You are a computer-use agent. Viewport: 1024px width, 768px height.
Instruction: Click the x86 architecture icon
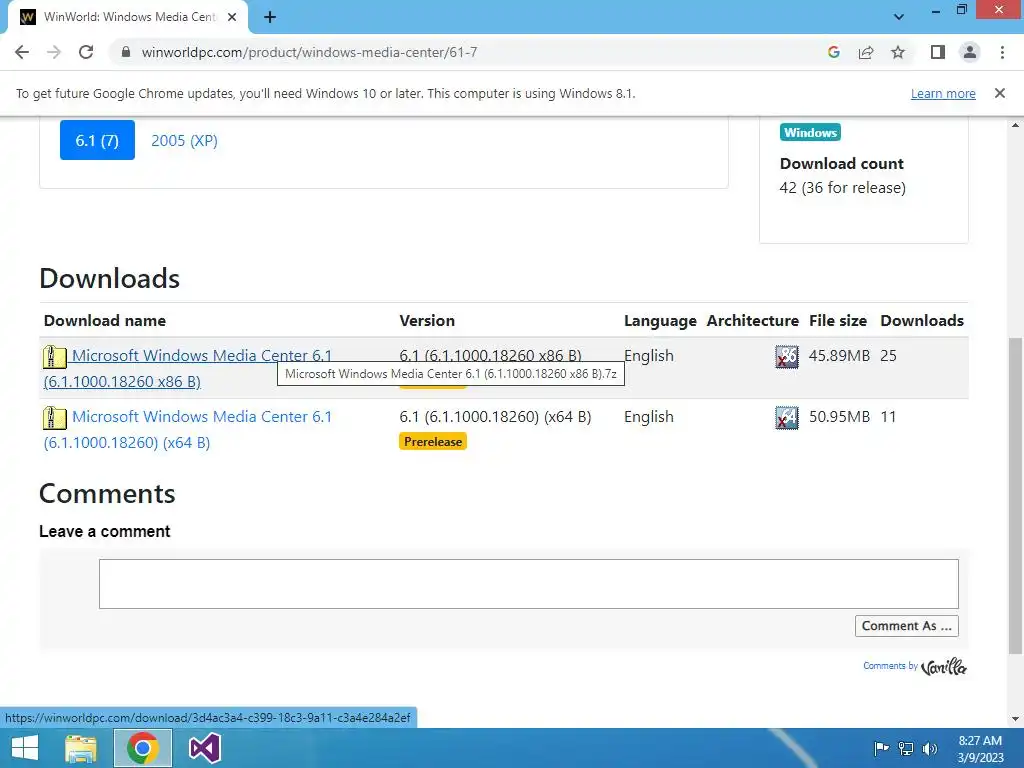pyautogui.click(x=786, y=357)
